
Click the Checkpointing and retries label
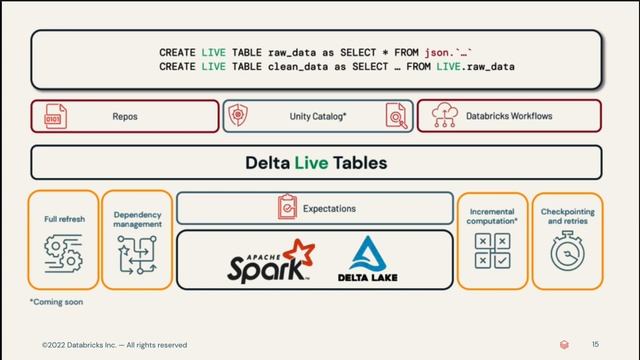568,216
